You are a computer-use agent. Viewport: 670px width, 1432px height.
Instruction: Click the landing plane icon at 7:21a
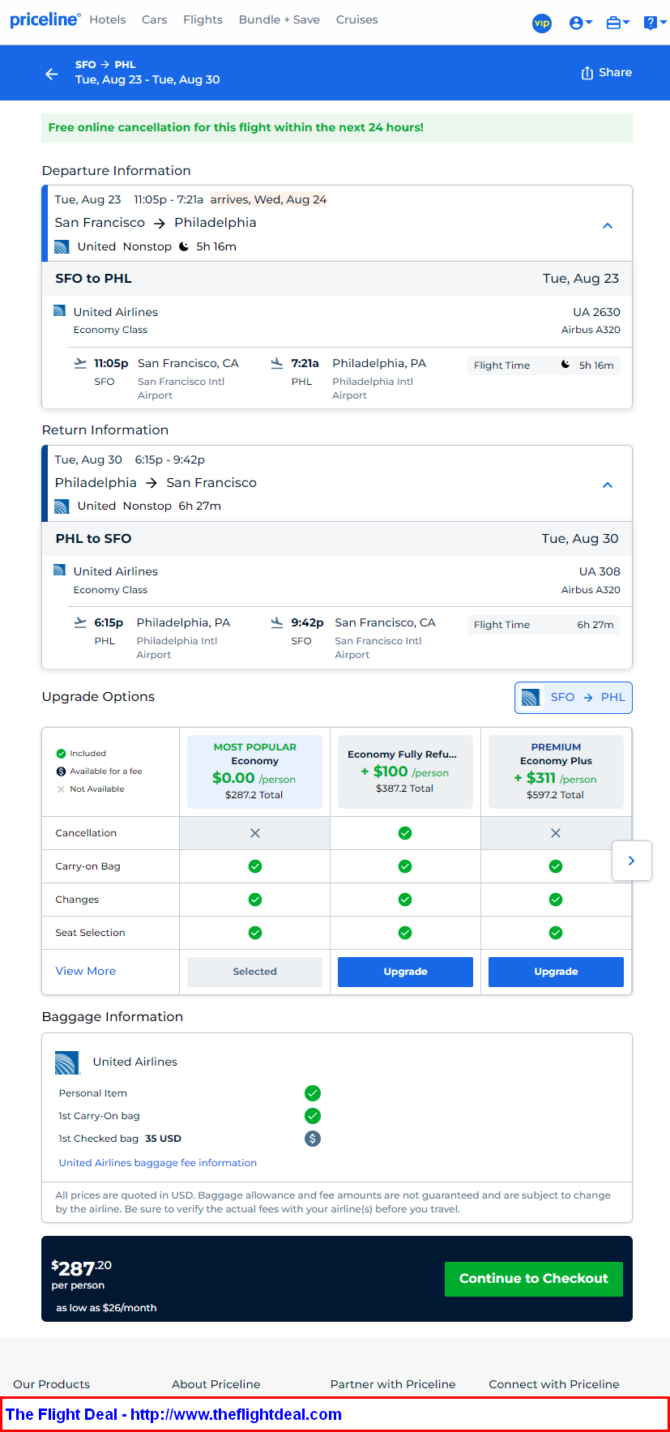coord(277,363)
